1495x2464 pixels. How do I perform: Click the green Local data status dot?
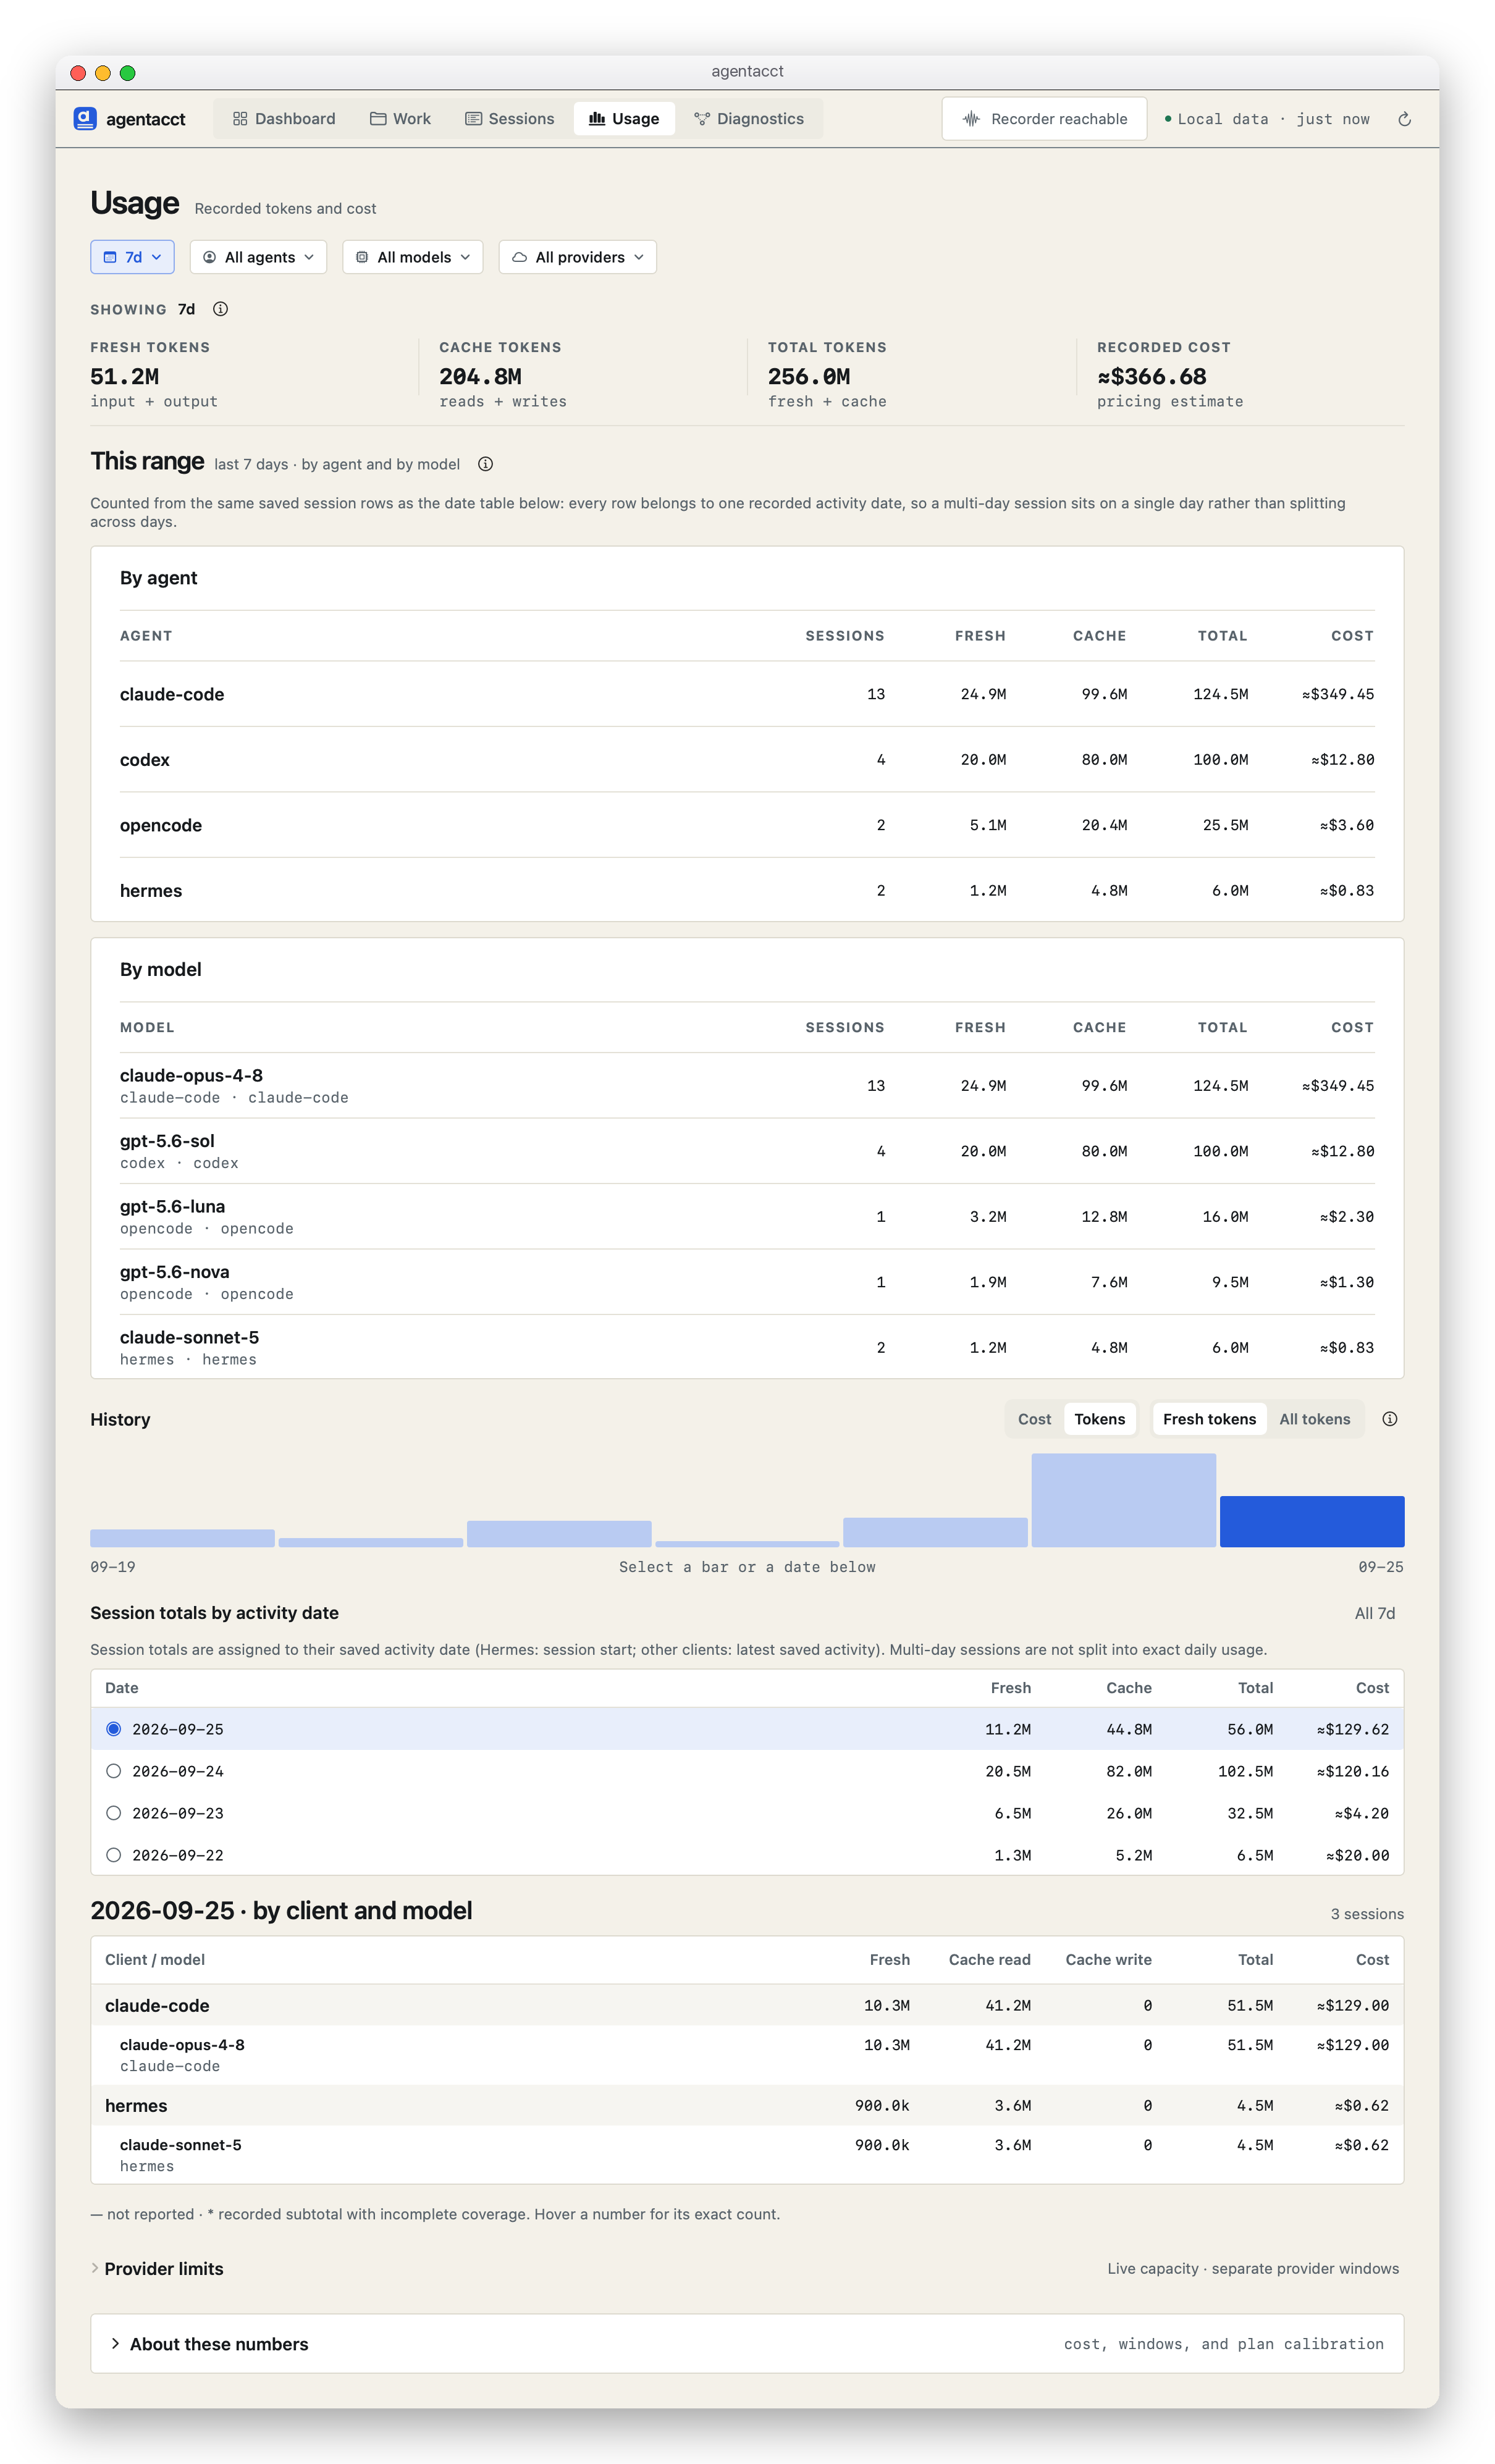pos(1168,119)
